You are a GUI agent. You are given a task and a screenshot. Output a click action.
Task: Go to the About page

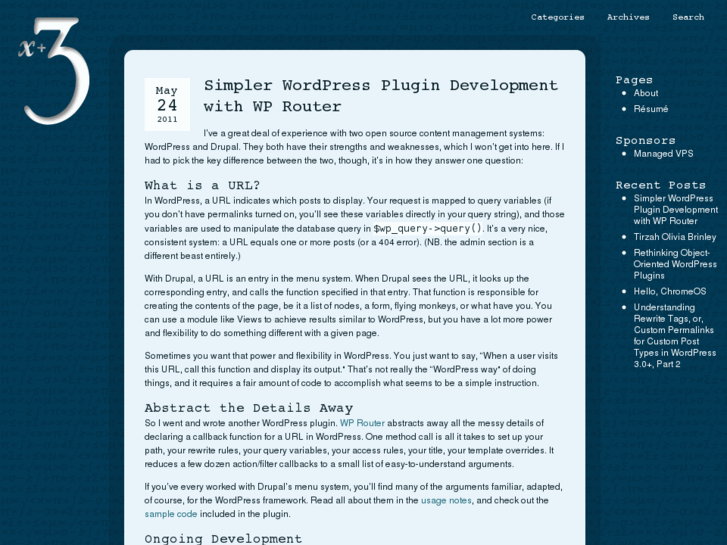(646, 93)
